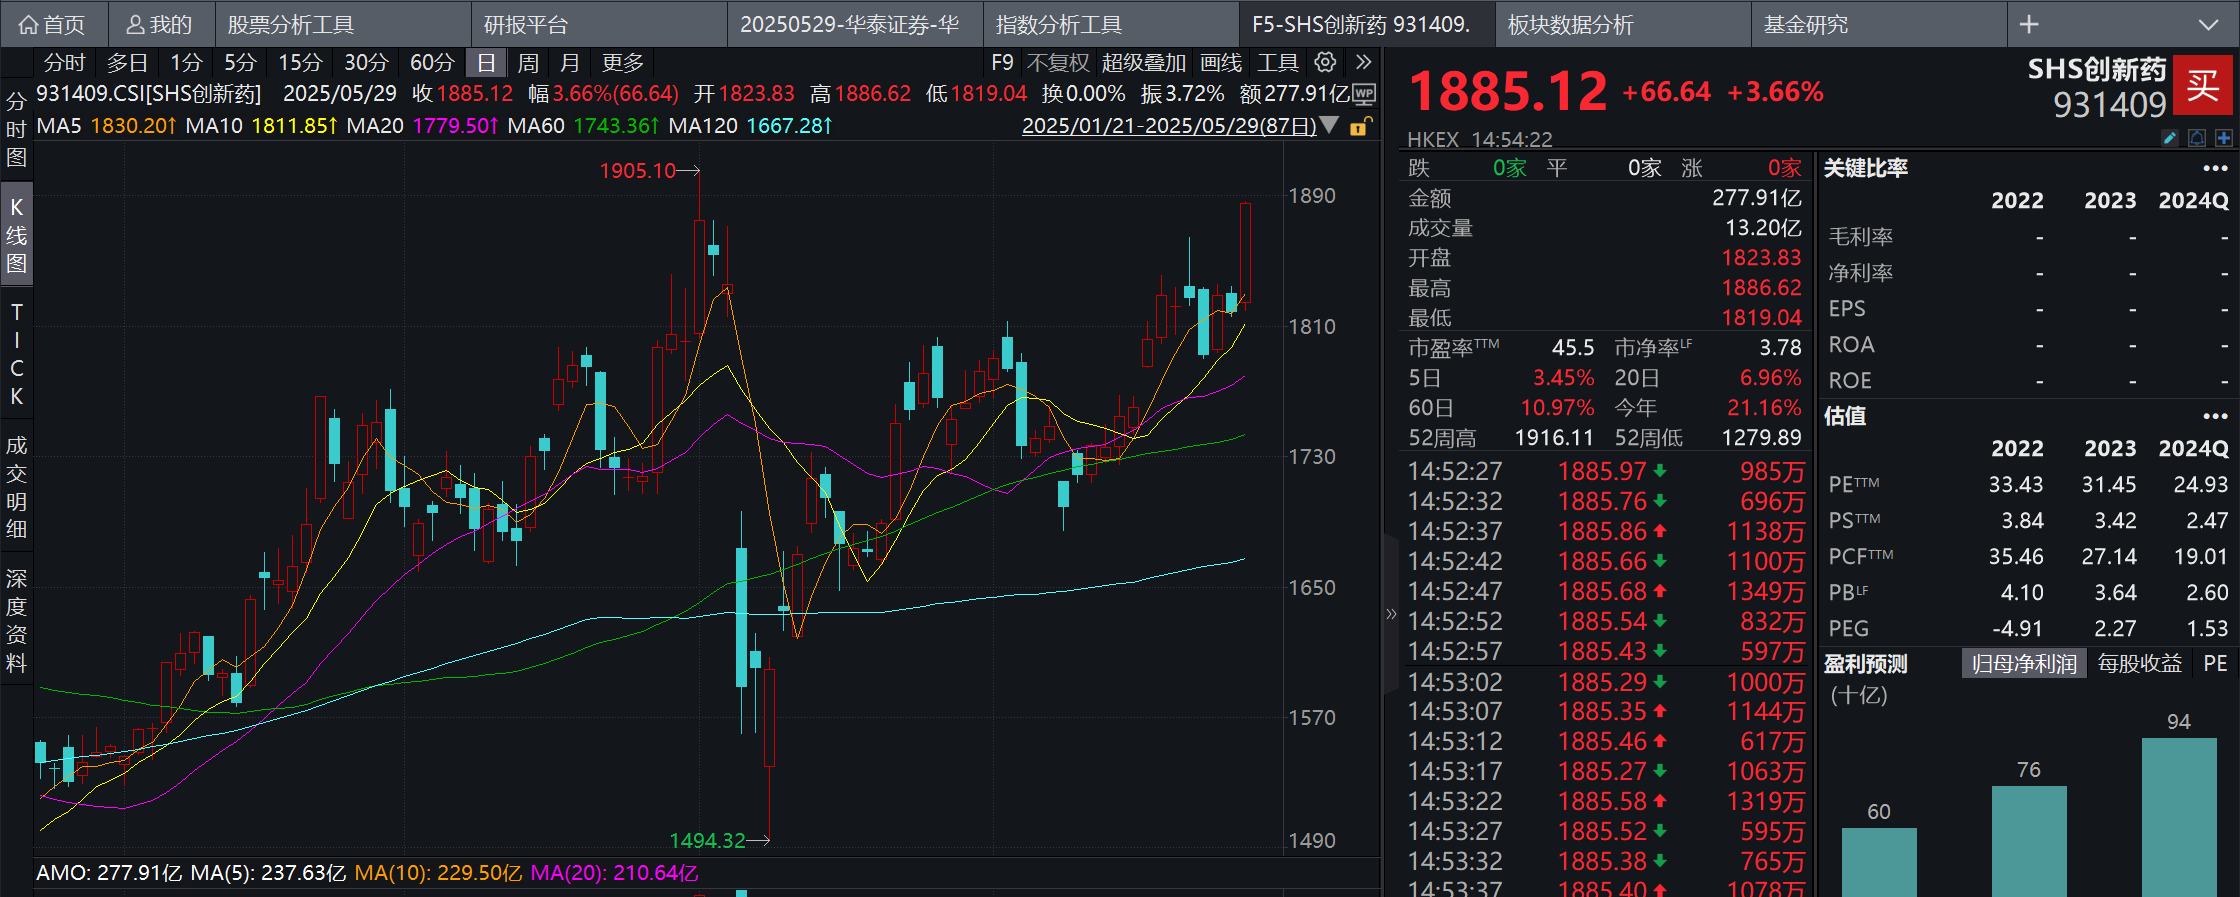Open 估值 more options ellipsis

point(2215,416)
